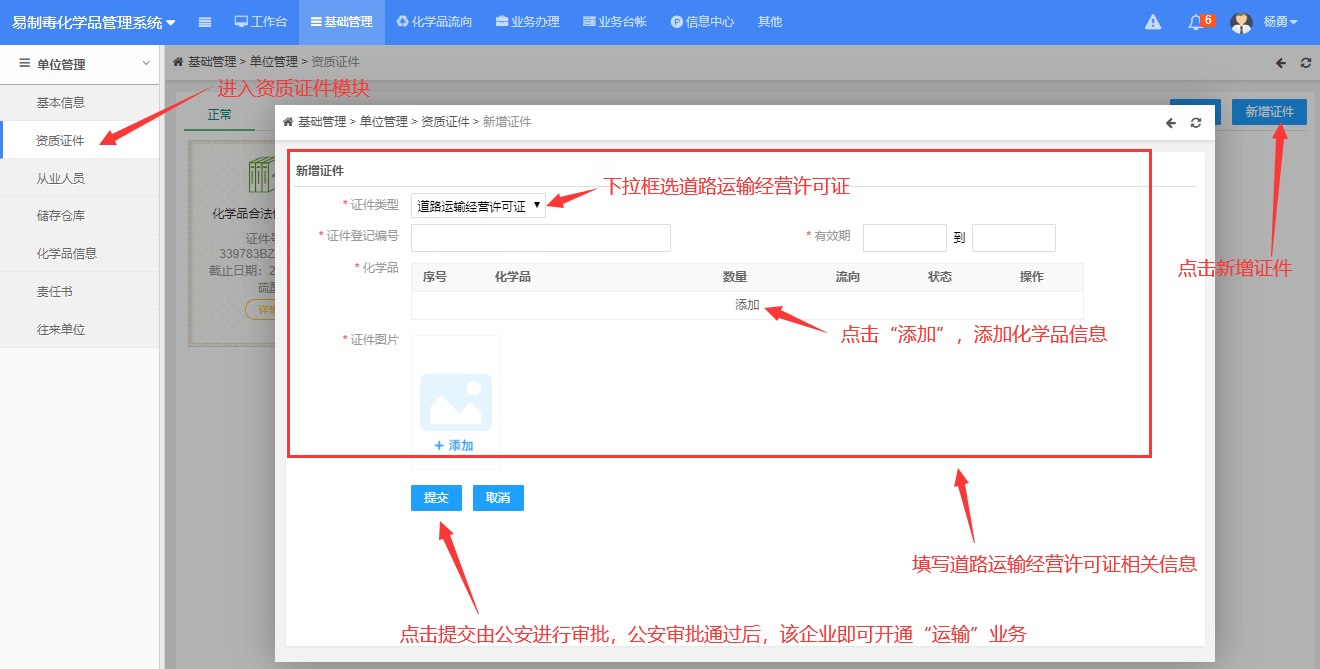Open the warning alert triangle icon
The image size is (1320, 669).
(1153, 22)
